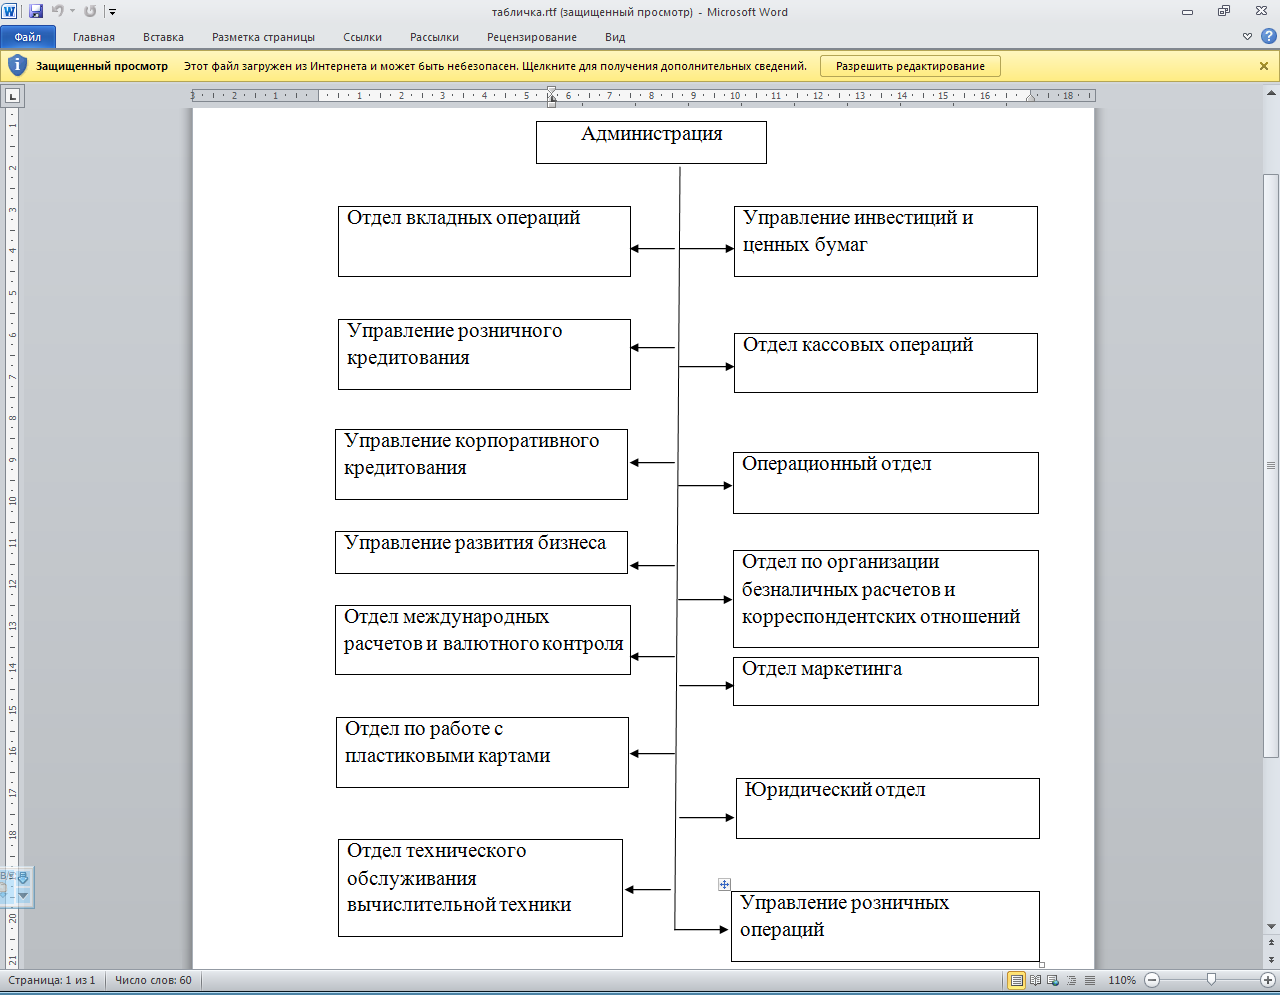This screenshot has width=1280, height=995.
Task: Click the table move handle cross icon
Action: click(x=725, y=885)
